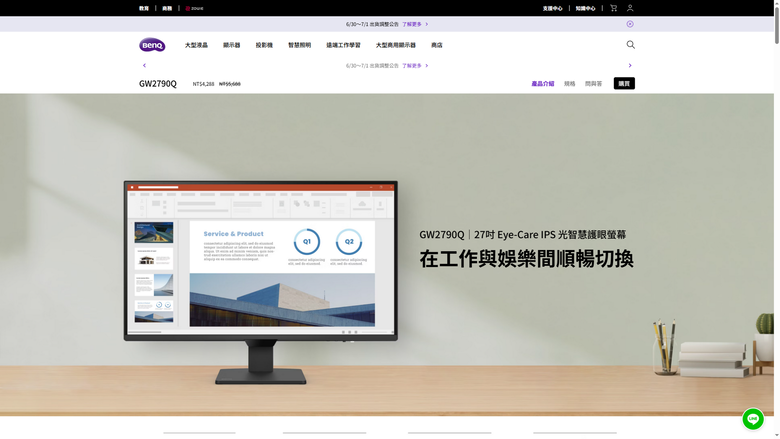This screenshot has width=780, height=439.
Task: Click the page vertical scrollbar thumb
Action: coord(777,22)
